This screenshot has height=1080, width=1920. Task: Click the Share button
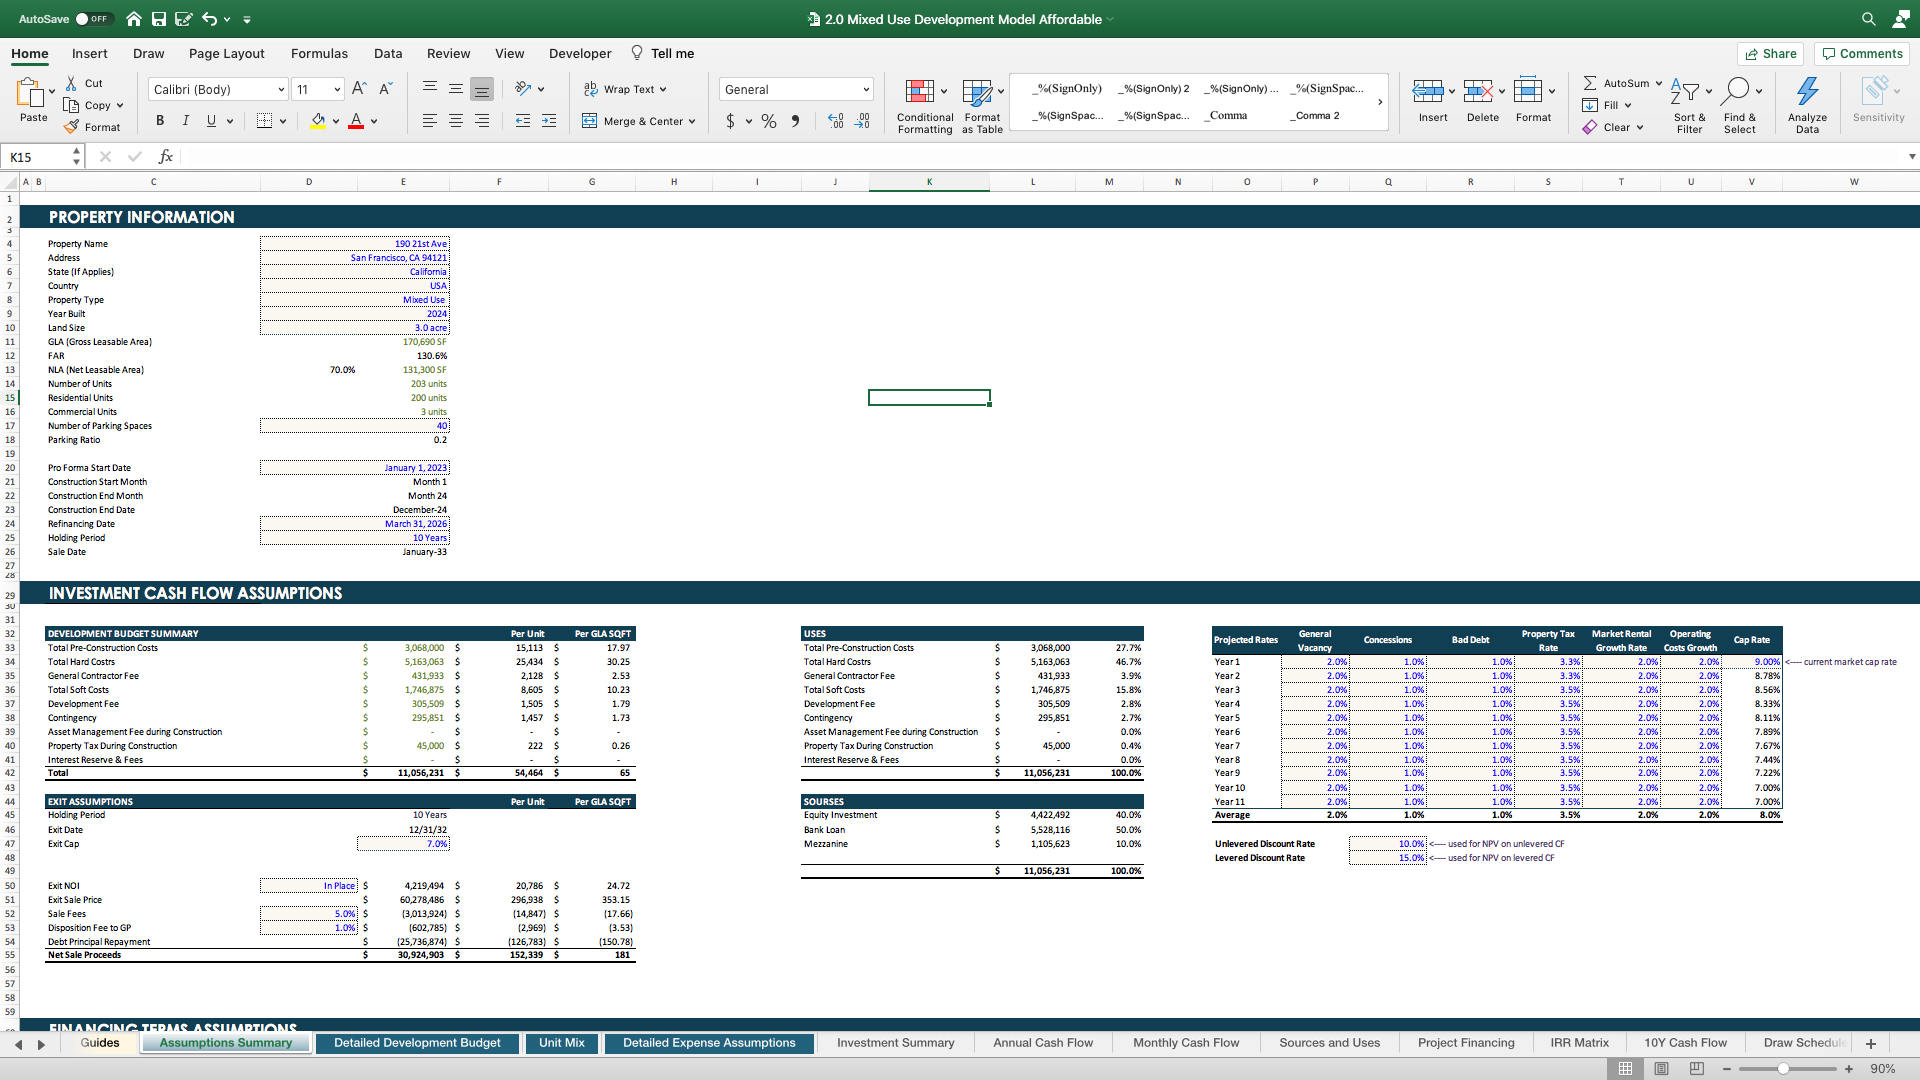click(1770, 54)
